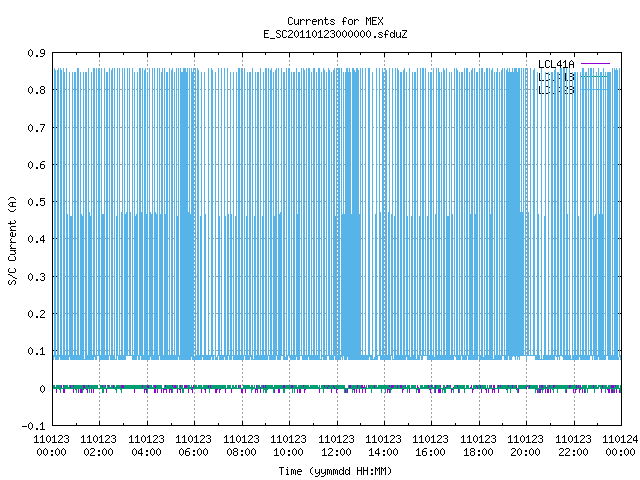Click the 110124 00:00 x-axis tick label
Image resolution: width=640 pixels, height=480 pixels.
click(x=620, y=446)
